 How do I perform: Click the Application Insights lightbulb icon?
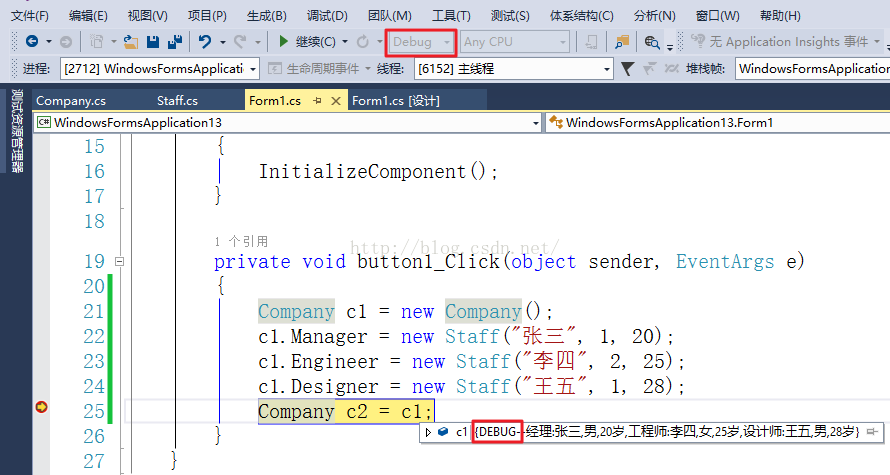(698, 41)
